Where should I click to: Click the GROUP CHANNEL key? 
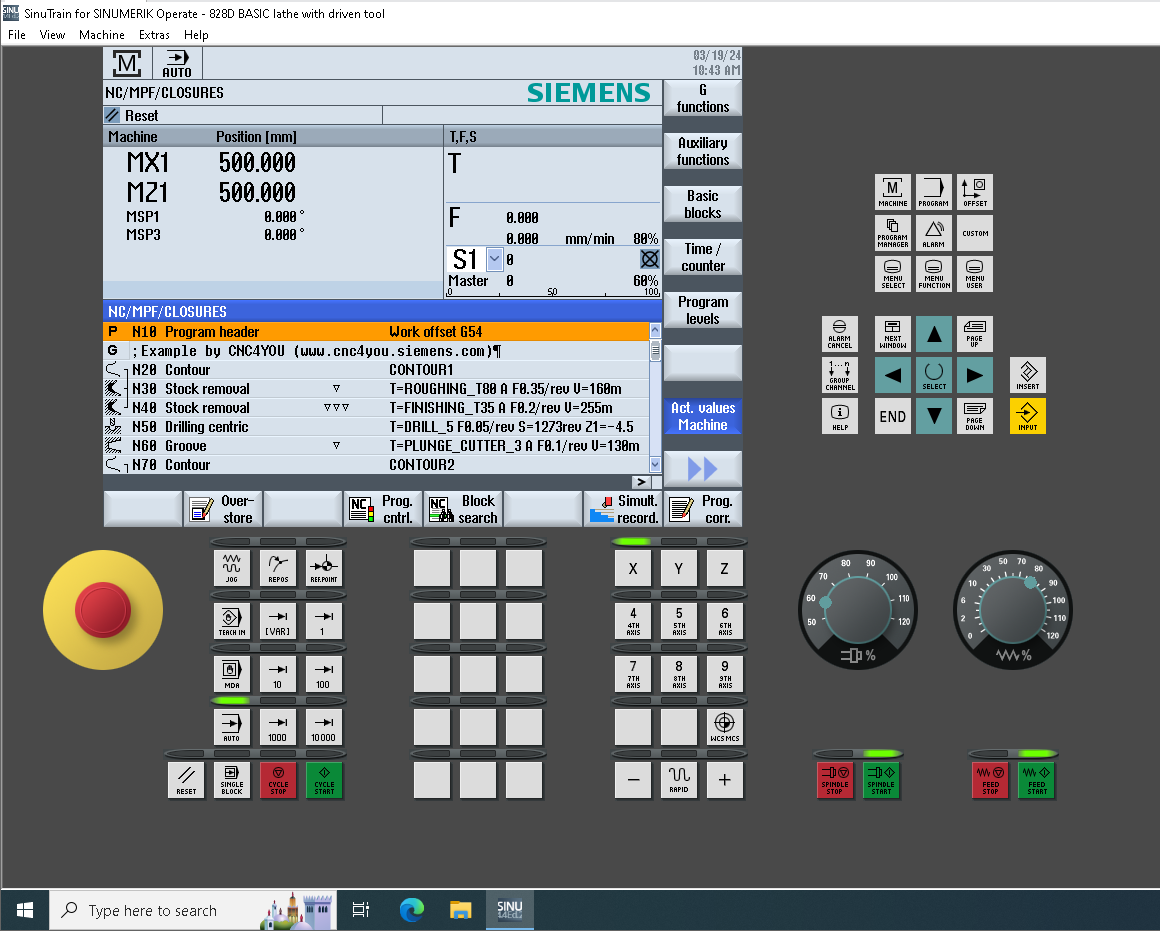840,375
